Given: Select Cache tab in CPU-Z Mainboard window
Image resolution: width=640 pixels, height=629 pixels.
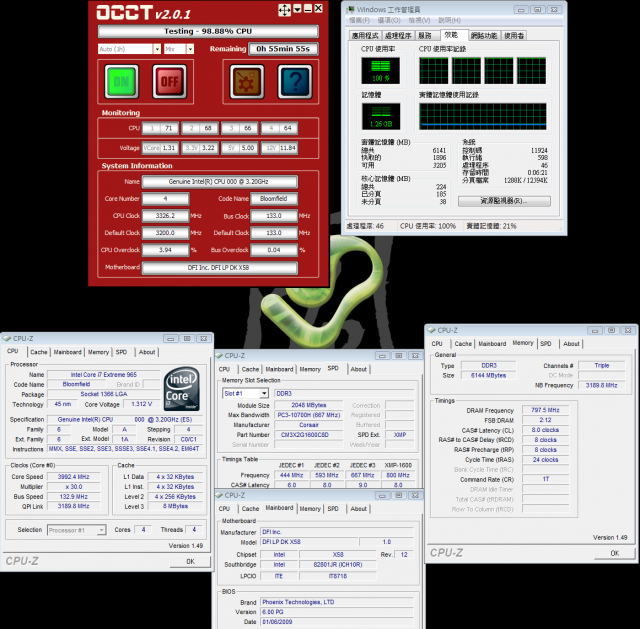Looking at the screenshot, I should 250,509.
